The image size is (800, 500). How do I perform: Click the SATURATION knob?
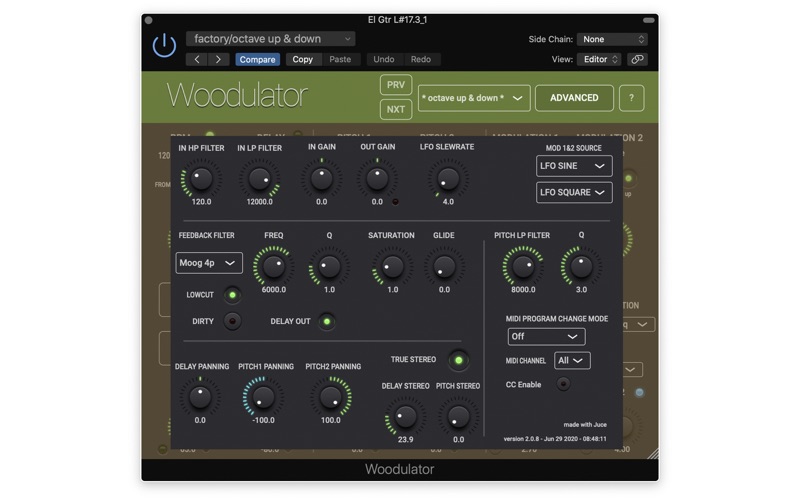392,266
